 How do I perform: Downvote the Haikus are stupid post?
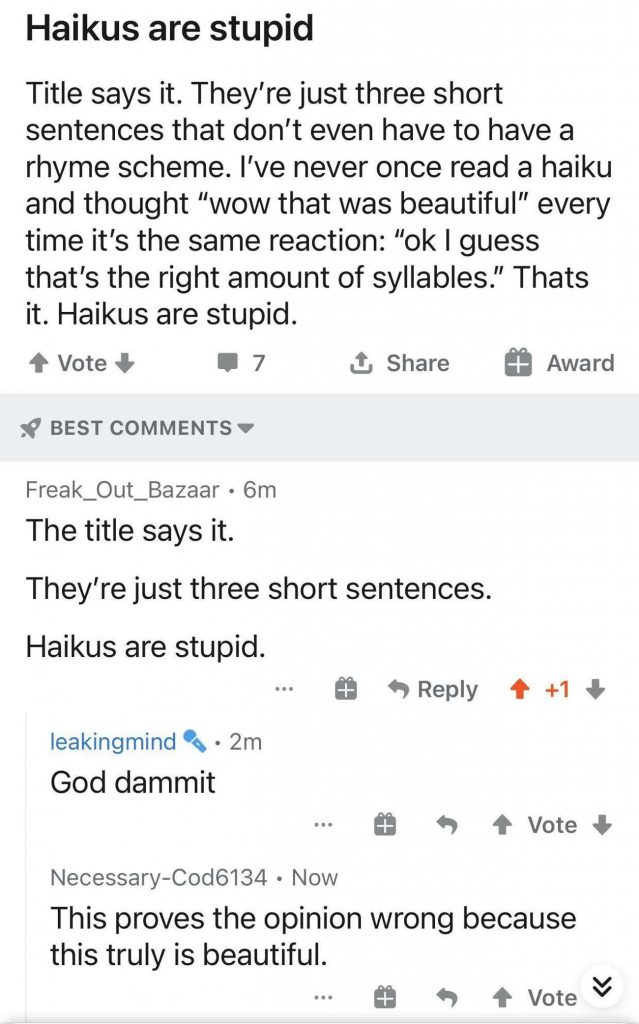(x=124, y=363)
